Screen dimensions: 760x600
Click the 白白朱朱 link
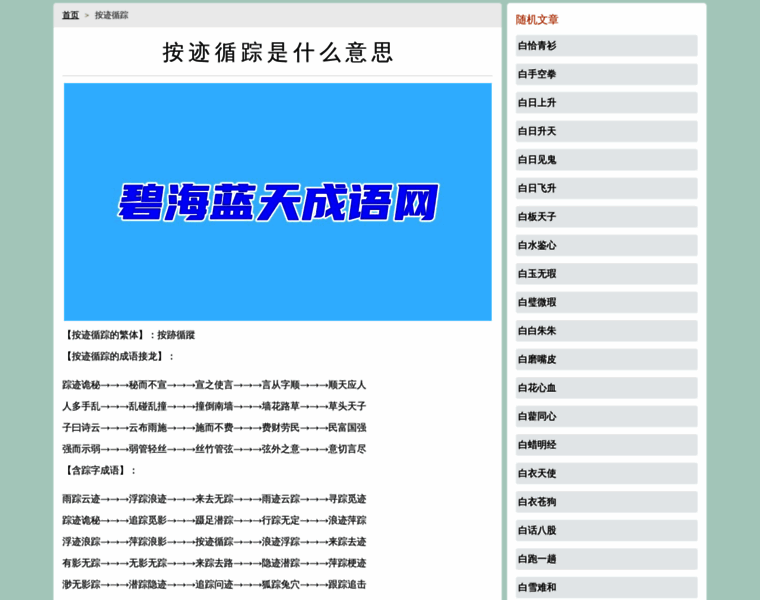point(537,331)
